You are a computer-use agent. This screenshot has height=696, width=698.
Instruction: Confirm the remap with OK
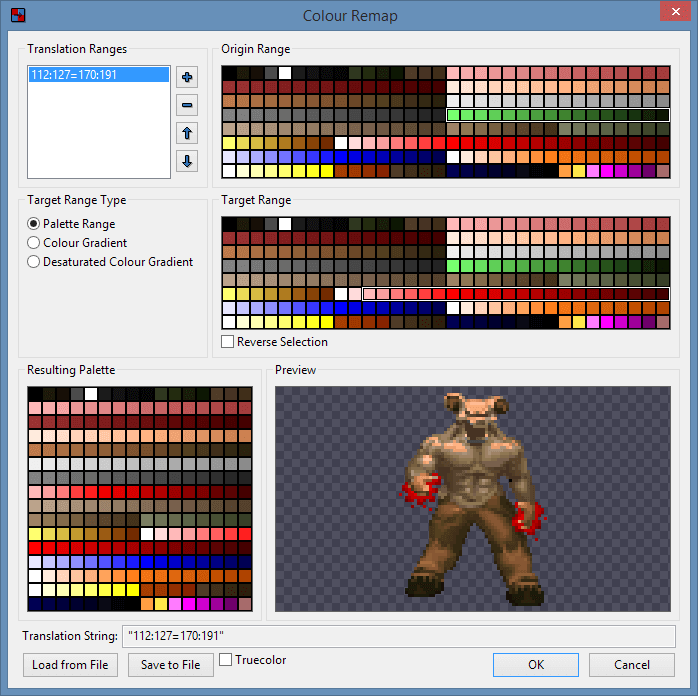(x=535, y=665)
